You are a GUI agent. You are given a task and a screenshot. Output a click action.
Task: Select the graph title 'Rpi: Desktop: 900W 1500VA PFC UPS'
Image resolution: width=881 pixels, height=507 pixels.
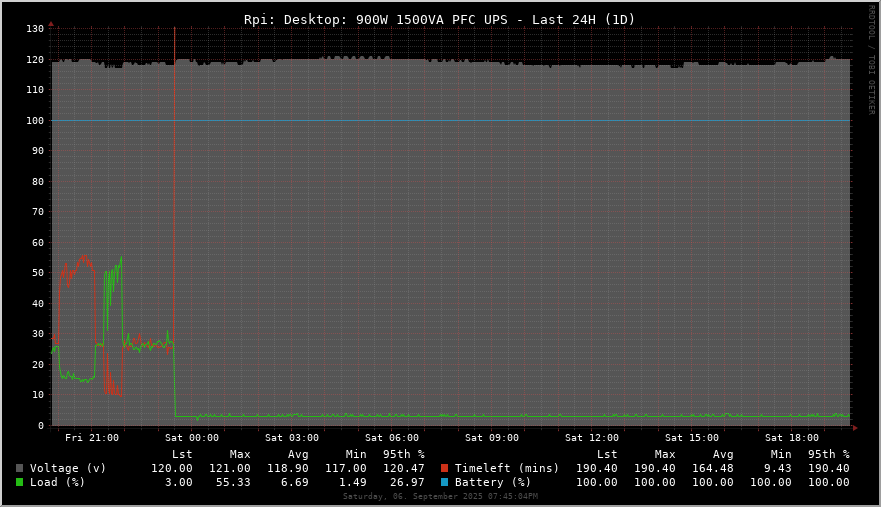click(375, 20)
